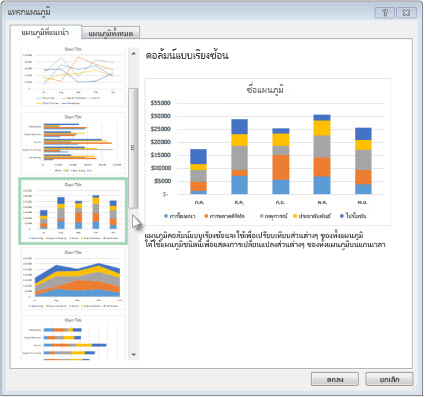Click the $20,000 axis label in preview
The height and width of the screenshot is (398, 425).
coord(160,142)
